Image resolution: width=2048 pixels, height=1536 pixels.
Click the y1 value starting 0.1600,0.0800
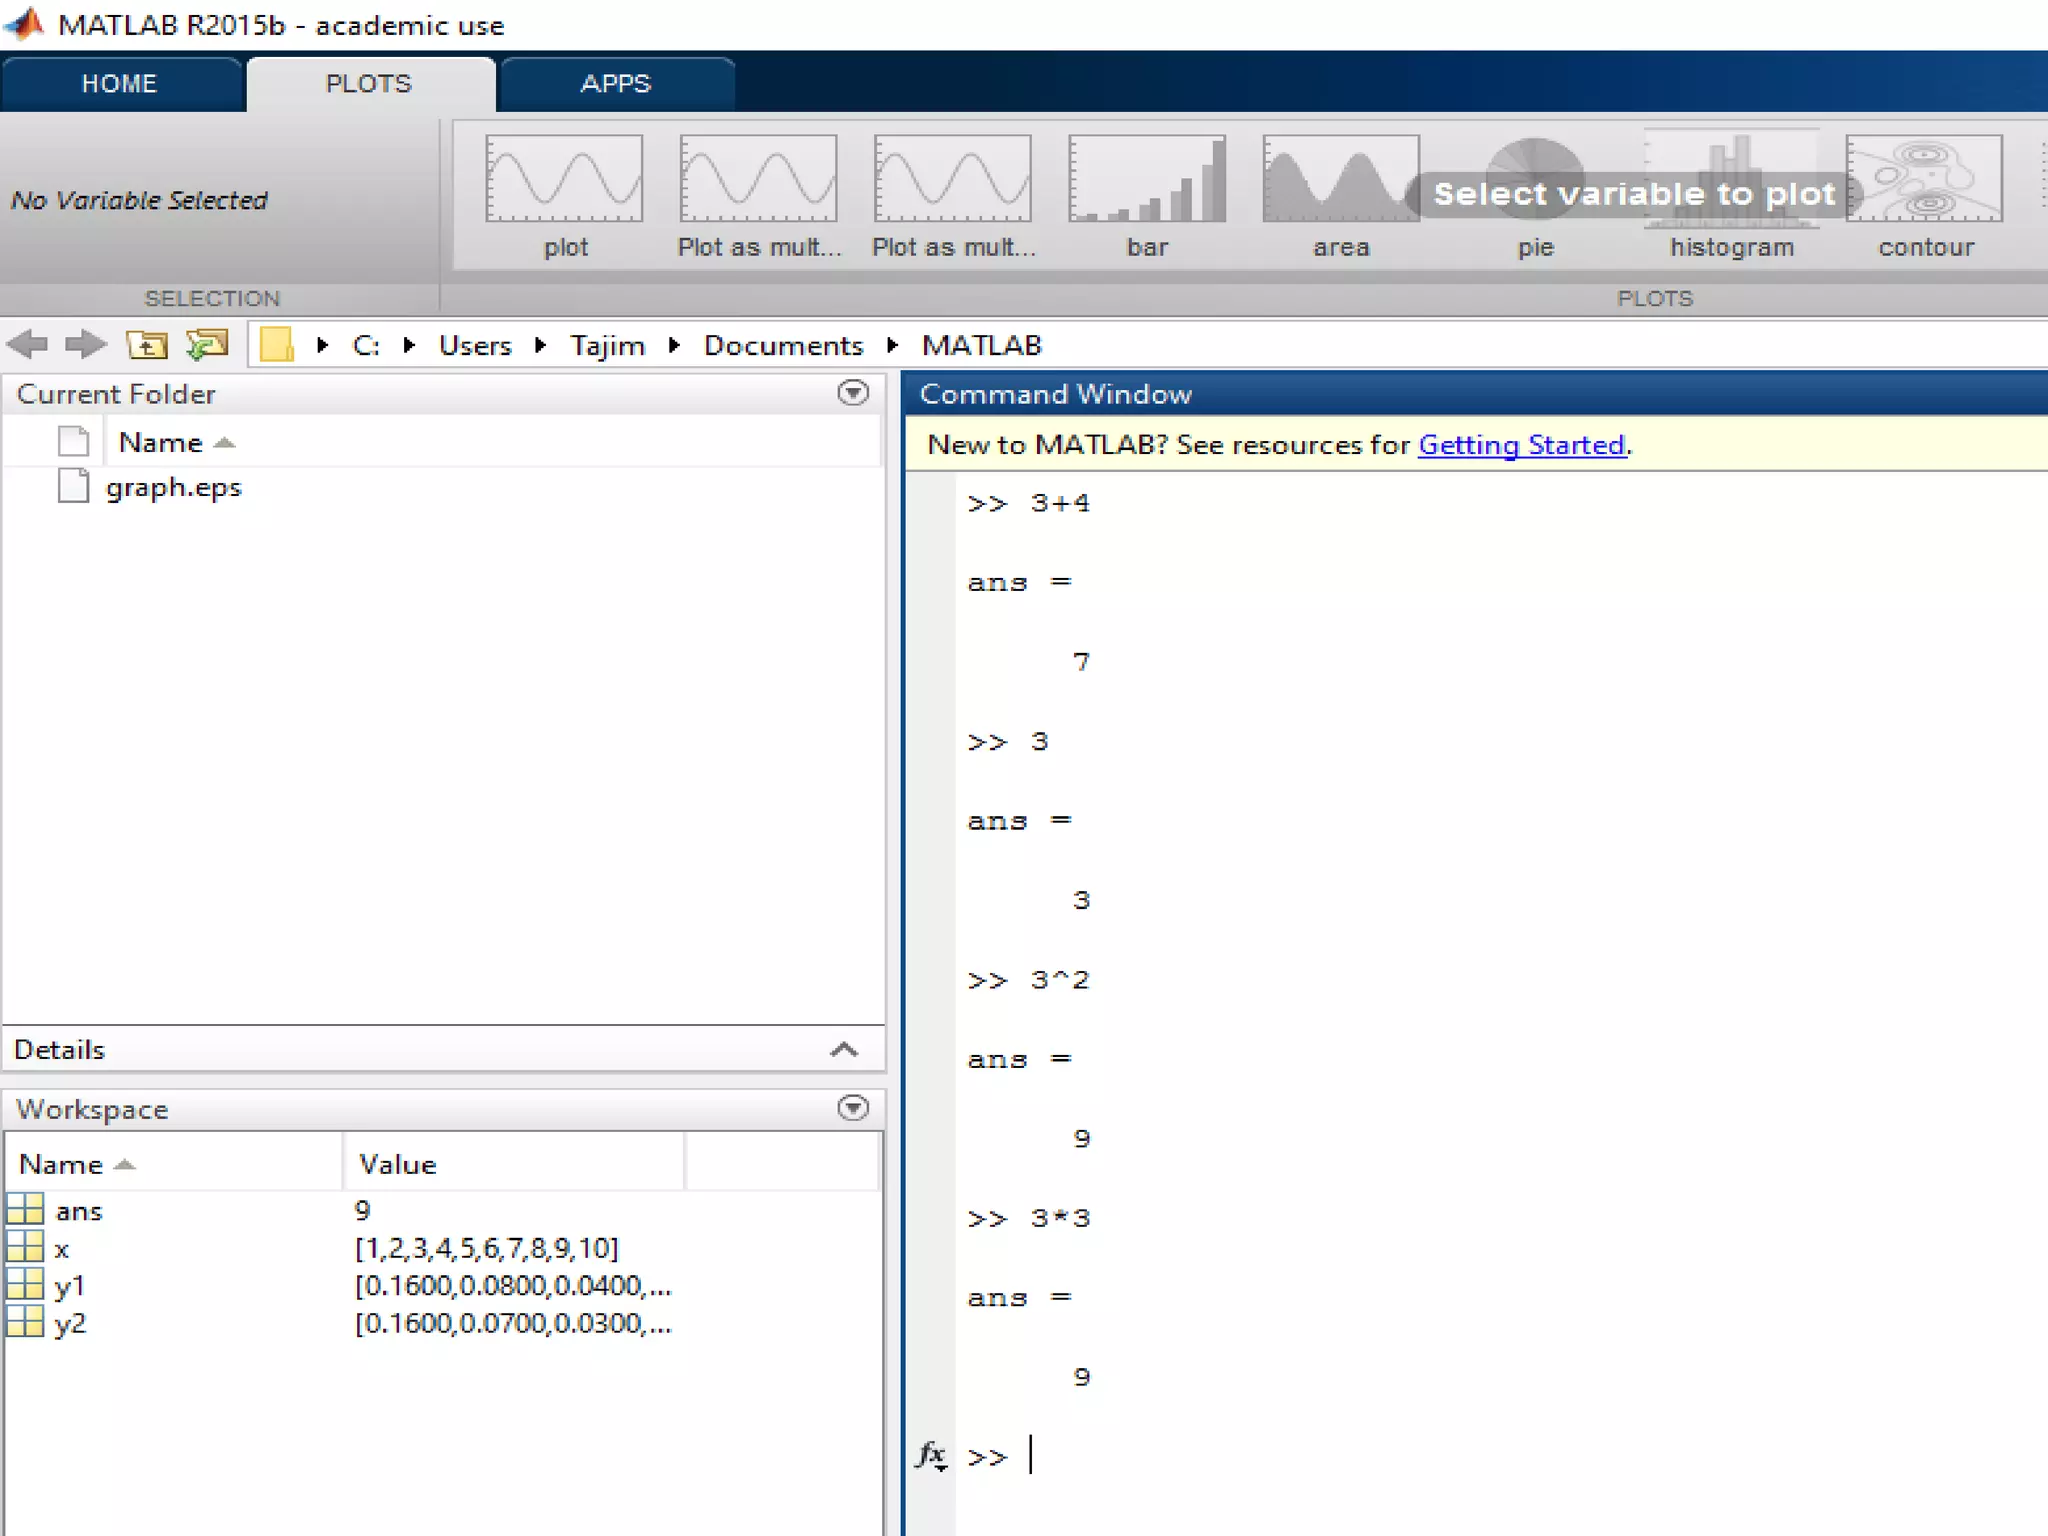point(513,1286)
